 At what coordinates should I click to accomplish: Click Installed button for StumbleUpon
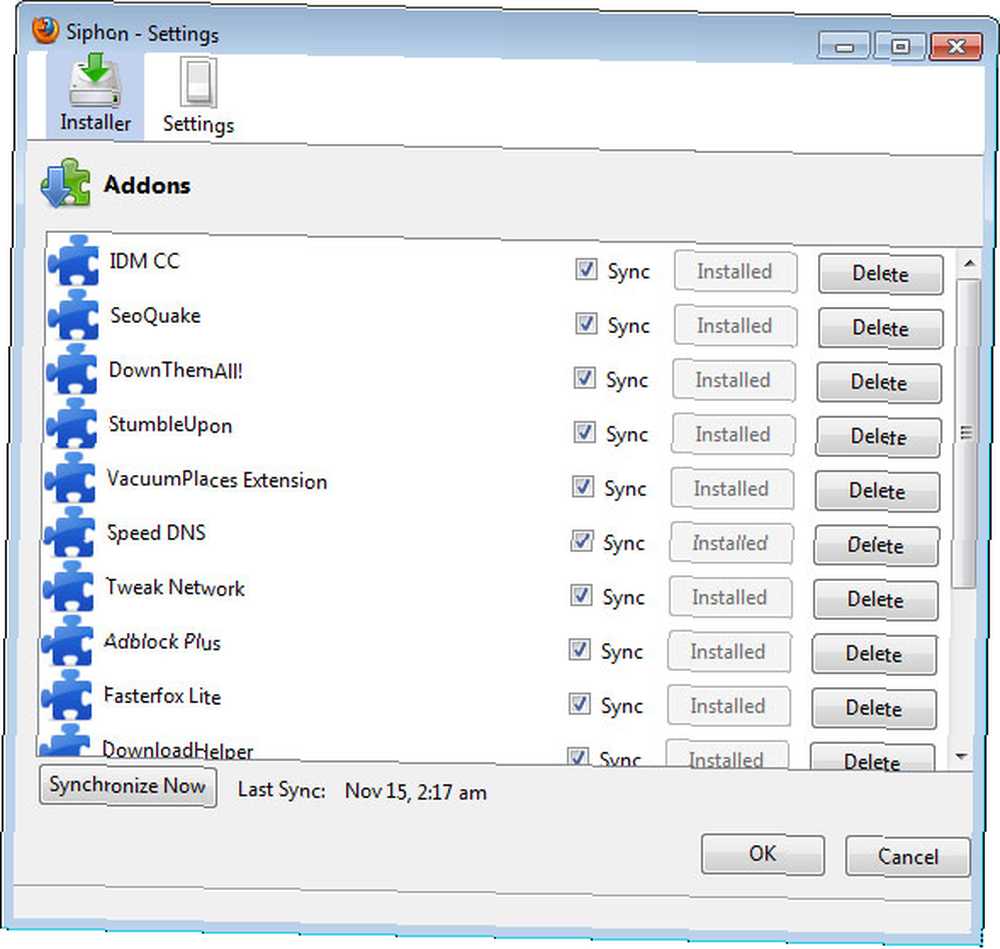[733, 435]
